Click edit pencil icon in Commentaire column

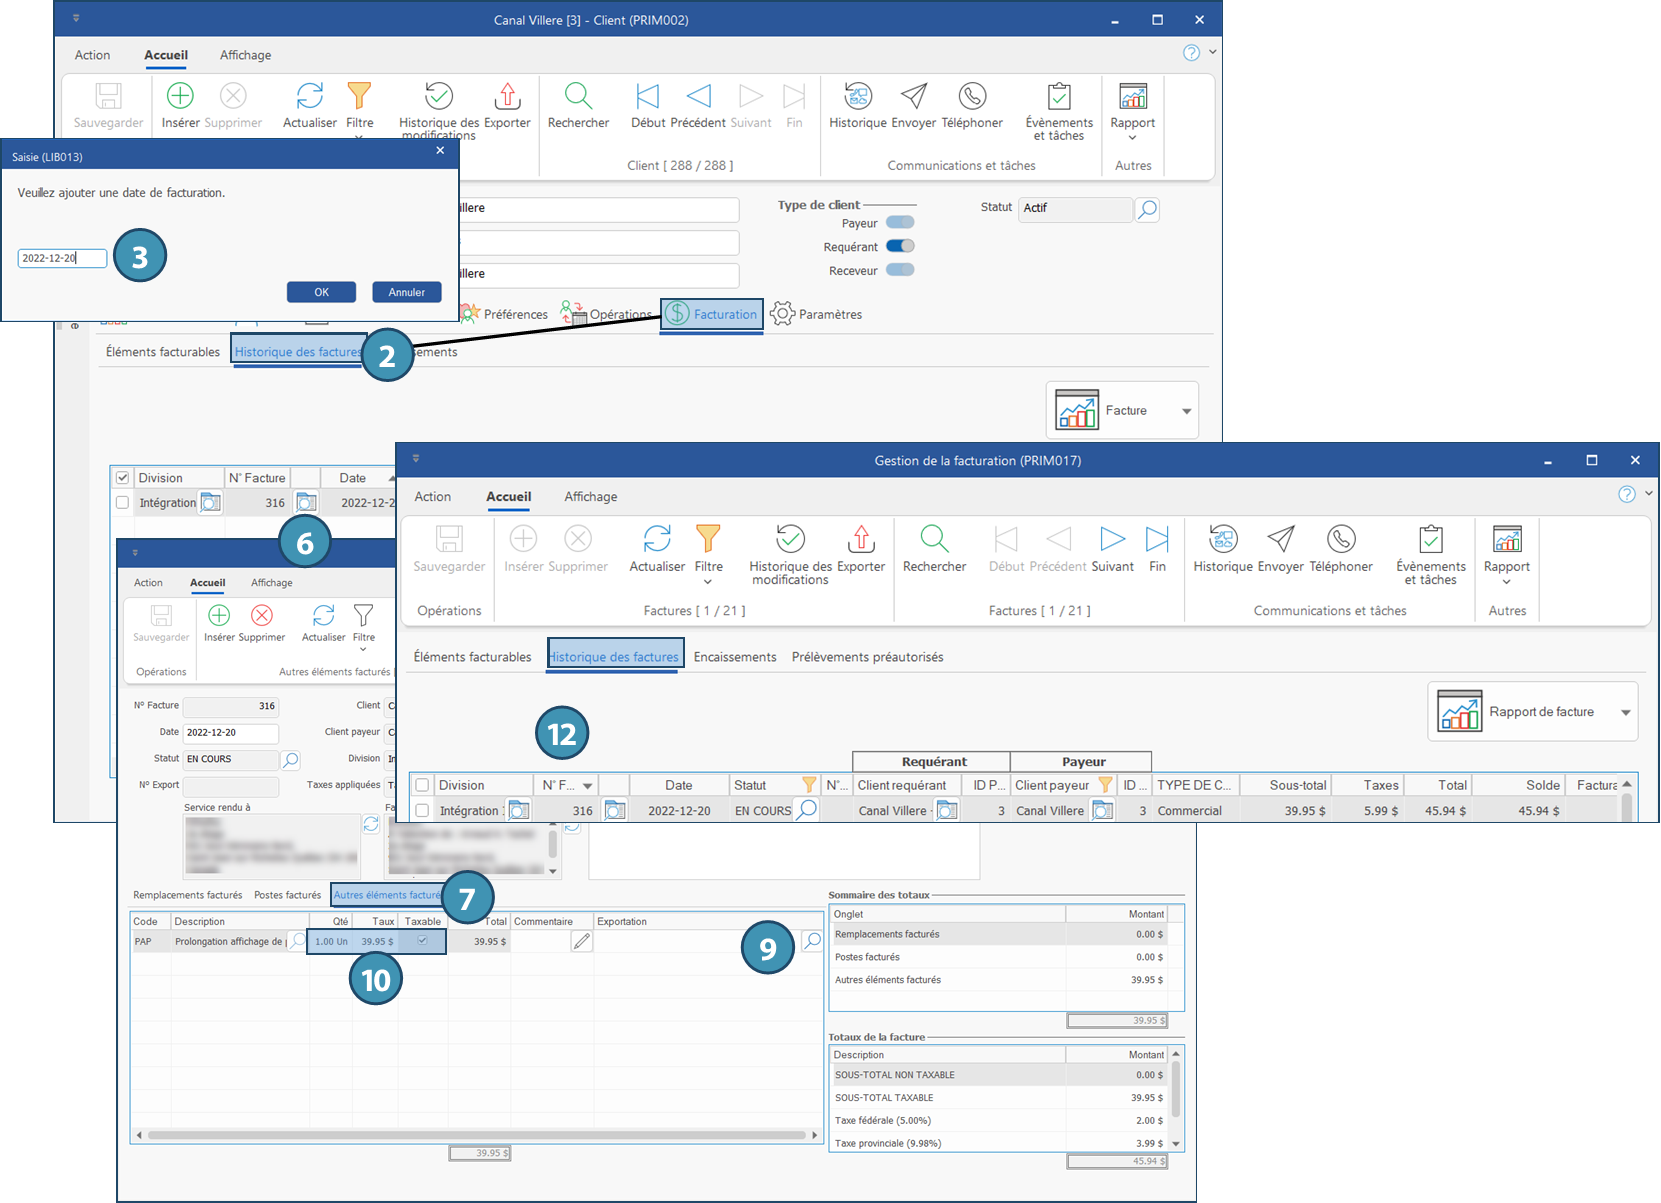pyautogui.click(x=581, y=941)
